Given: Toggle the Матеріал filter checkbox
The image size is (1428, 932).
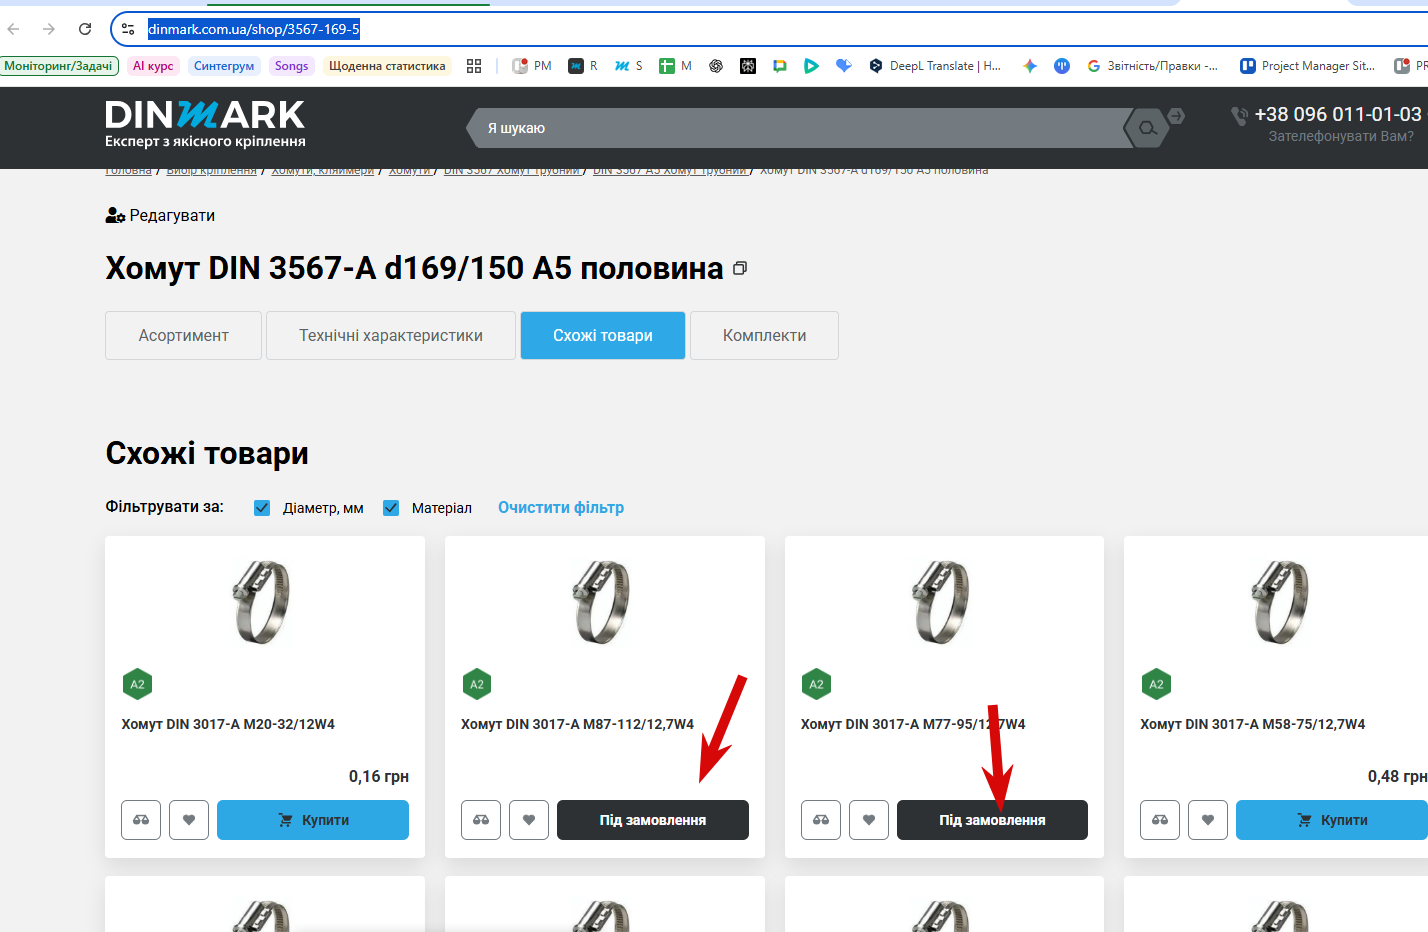Looking at the screenshot, I should (x=391, y=508).
